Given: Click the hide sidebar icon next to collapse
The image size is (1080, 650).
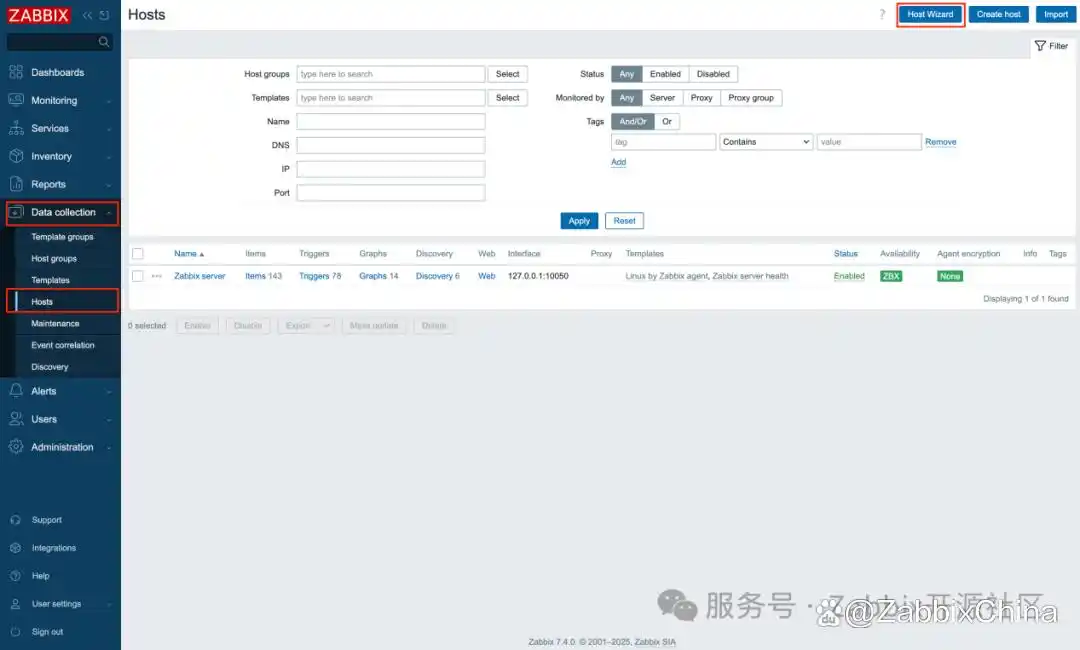Looking at the screenshot, I should pyautogui.click(x=104, y=15).
